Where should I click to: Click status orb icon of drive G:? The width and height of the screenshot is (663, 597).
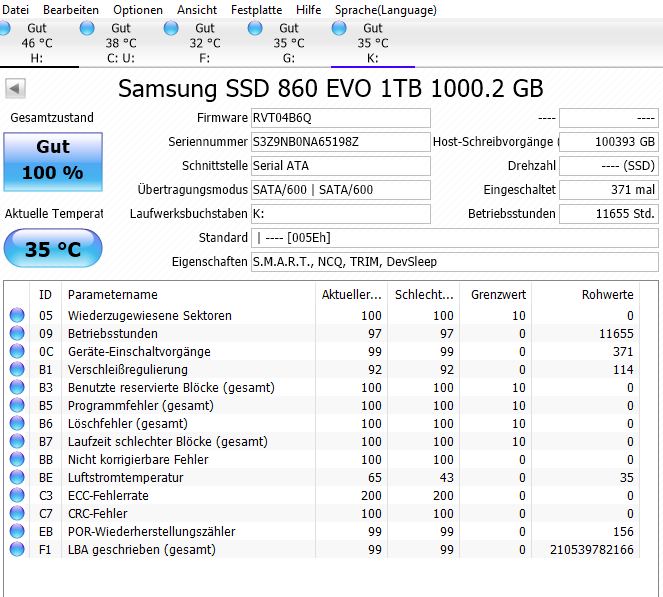(255, 28)
